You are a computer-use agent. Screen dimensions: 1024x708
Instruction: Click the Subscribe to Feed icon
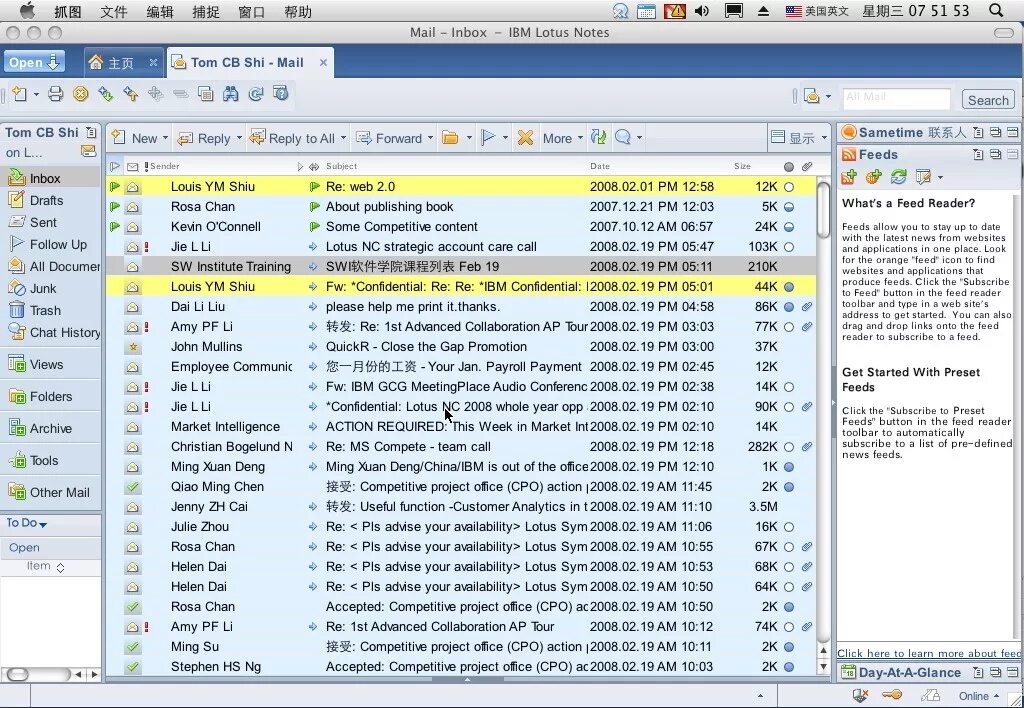(849, 176)
